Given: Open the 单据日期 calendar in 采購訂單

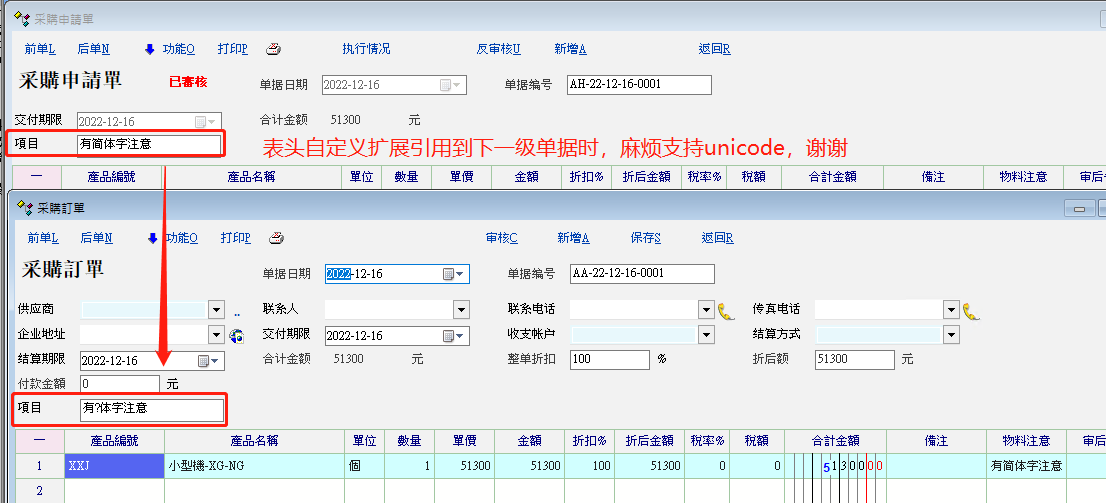Looking at the screenshot, I should tap(449, 274).
